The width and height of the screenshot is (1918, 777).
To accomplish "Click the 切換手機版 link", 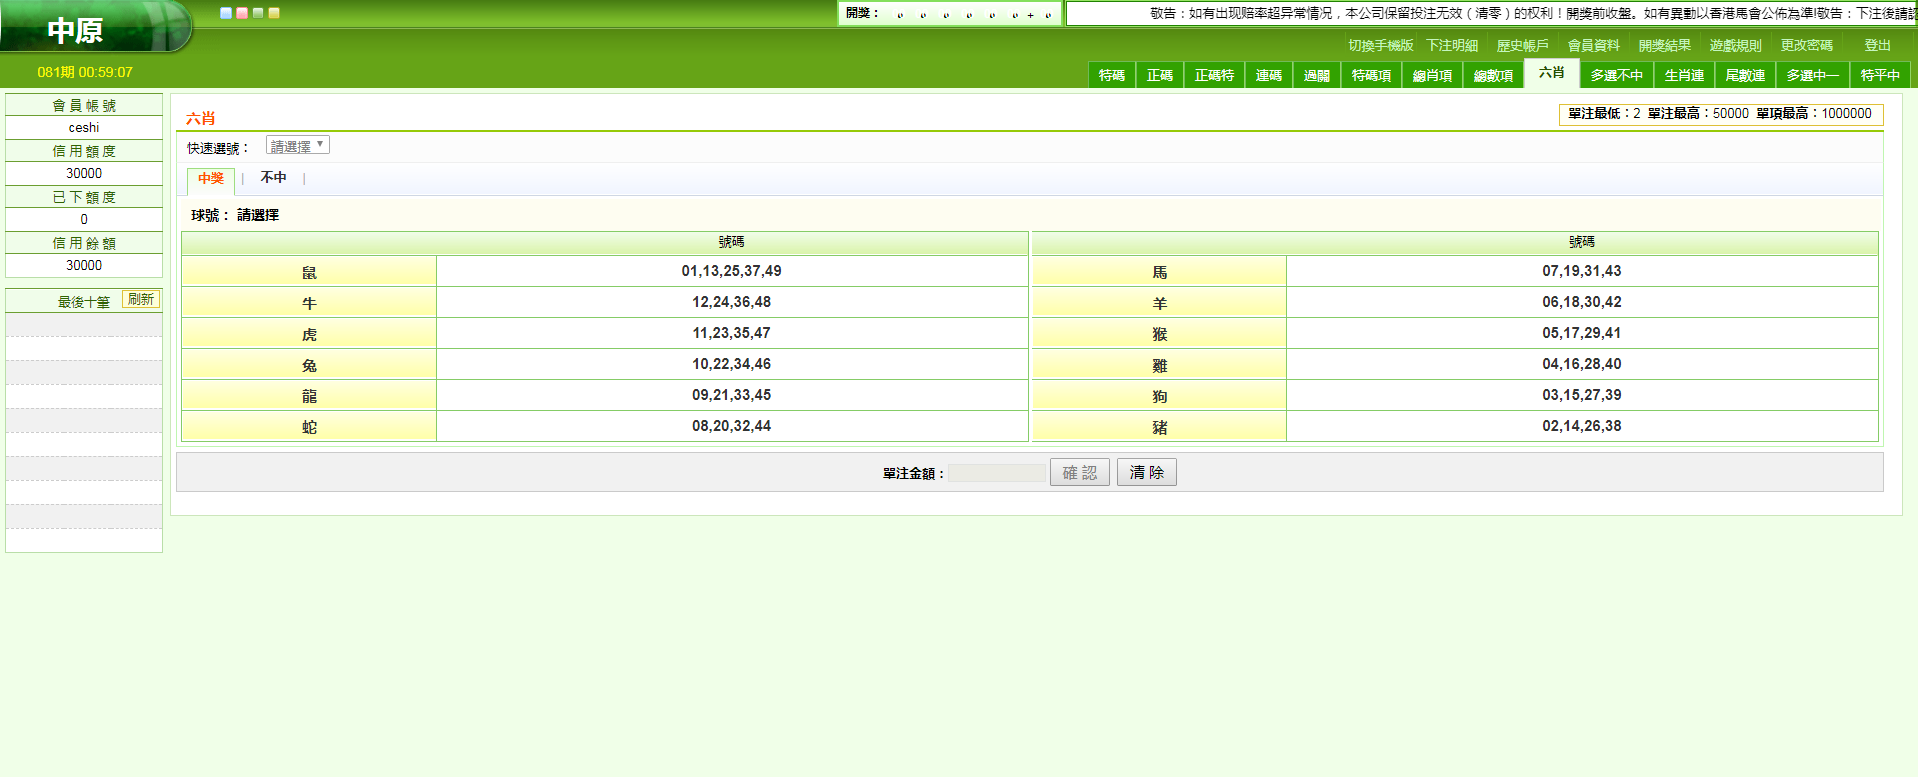I will click(x=1380, y=46).
